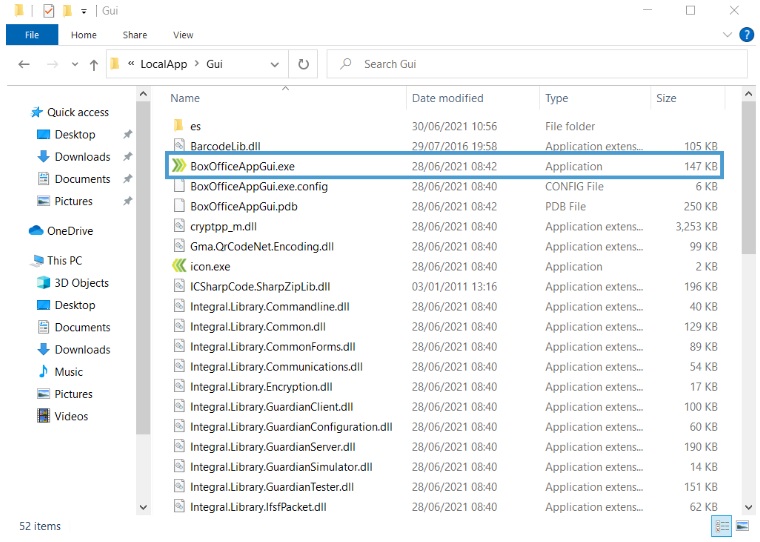Viewport: 760px width, 542px height.
Task: Open the recent locations dropdown arrow
Action: pos(75,64)
